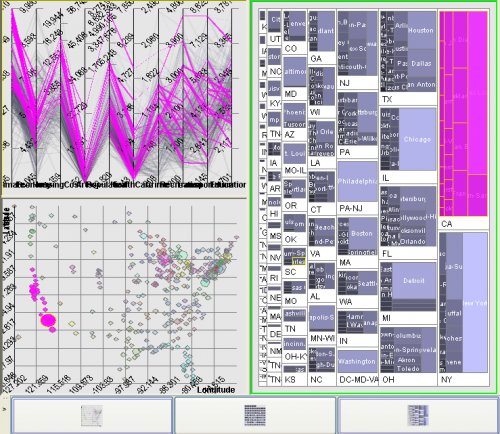Image resolution: width=500 pixels, height=434 pixels.
Task: Select the Toledo cell in the treemap
Action: pos(408,369)
